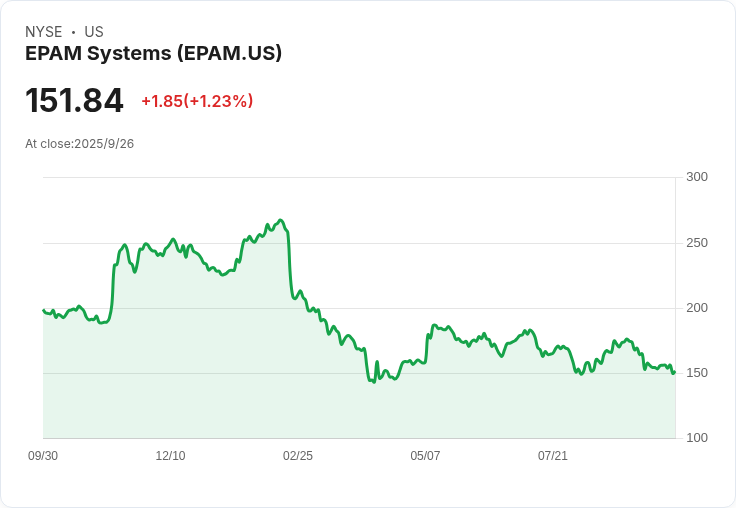Click the 100 price axis label

pyautogui.click(x=697, y=438)
